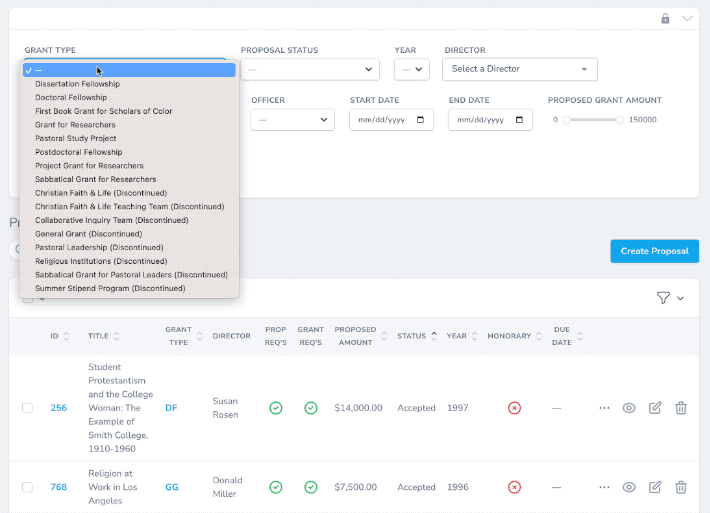View proposal 256 using the eye icon
Image resolution: width=710 pixels, height=513 pixels.
pyautogui.click(x=628, y=408)
